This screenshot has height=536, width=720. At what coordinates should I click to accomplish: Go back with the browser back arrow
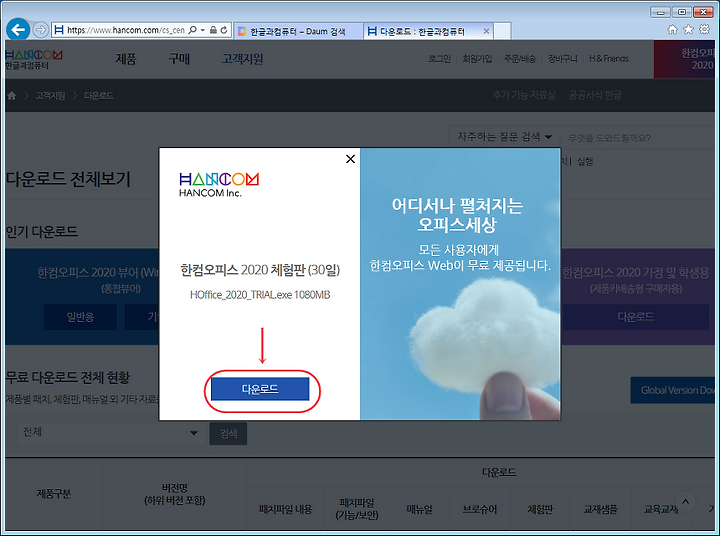point(18,30)
